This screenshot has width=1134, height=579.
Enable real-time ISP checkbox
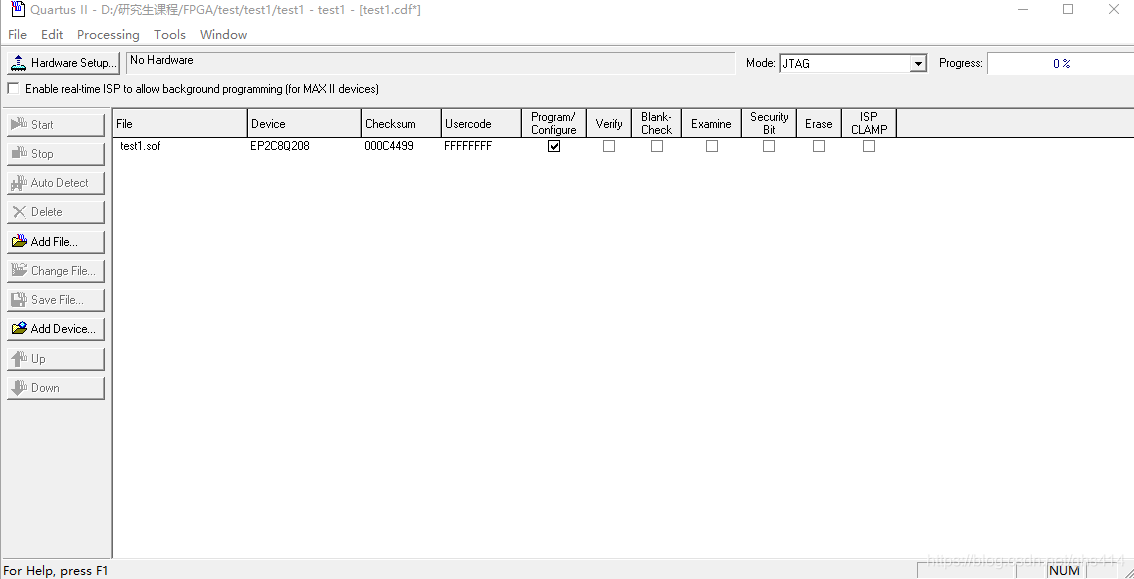coord(13,88)
